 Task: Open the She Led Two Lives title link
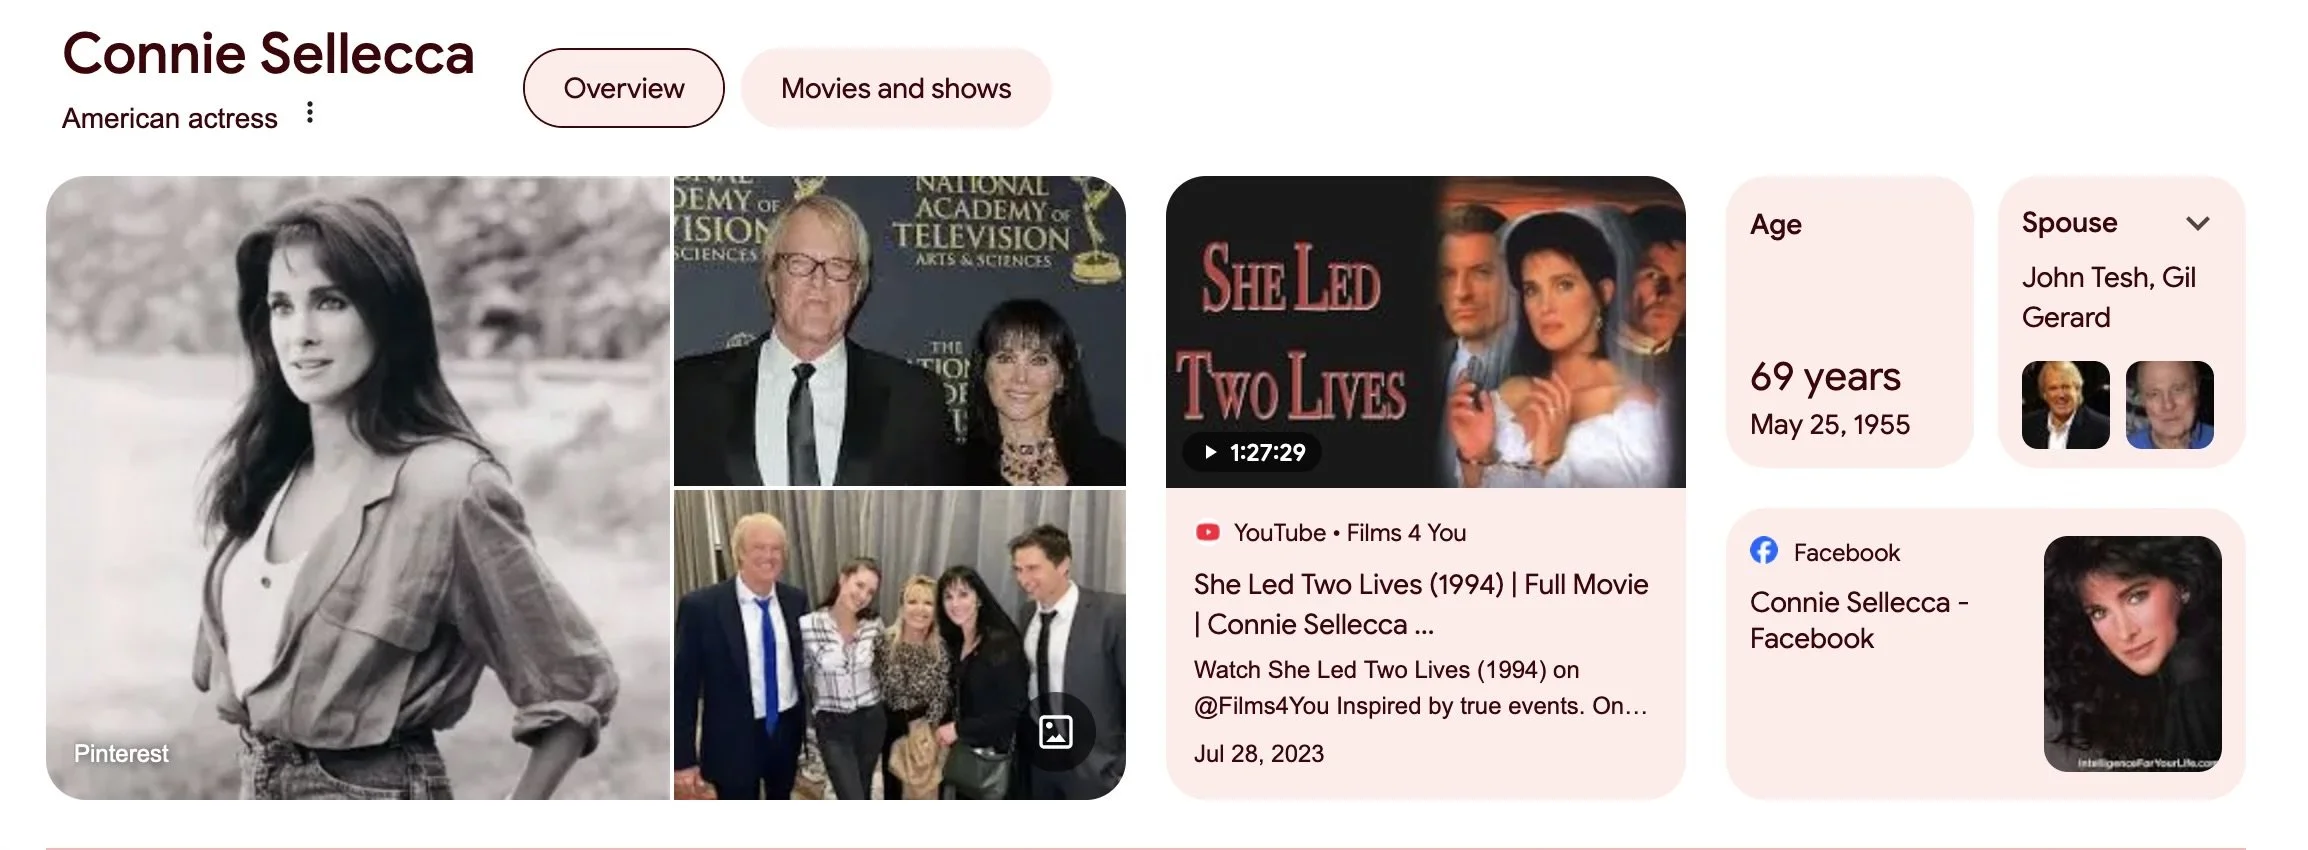point(1421,604)
